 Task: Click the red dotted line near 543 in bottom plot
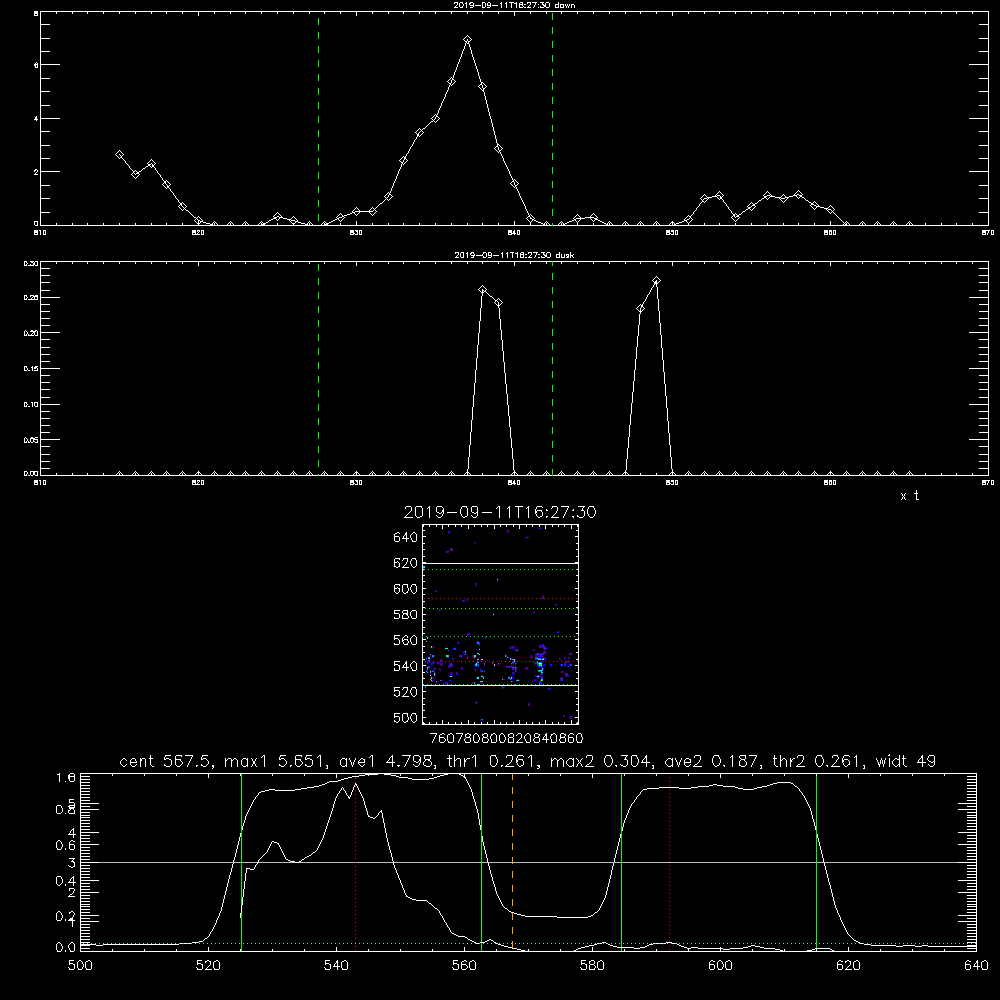coord(355,862)
